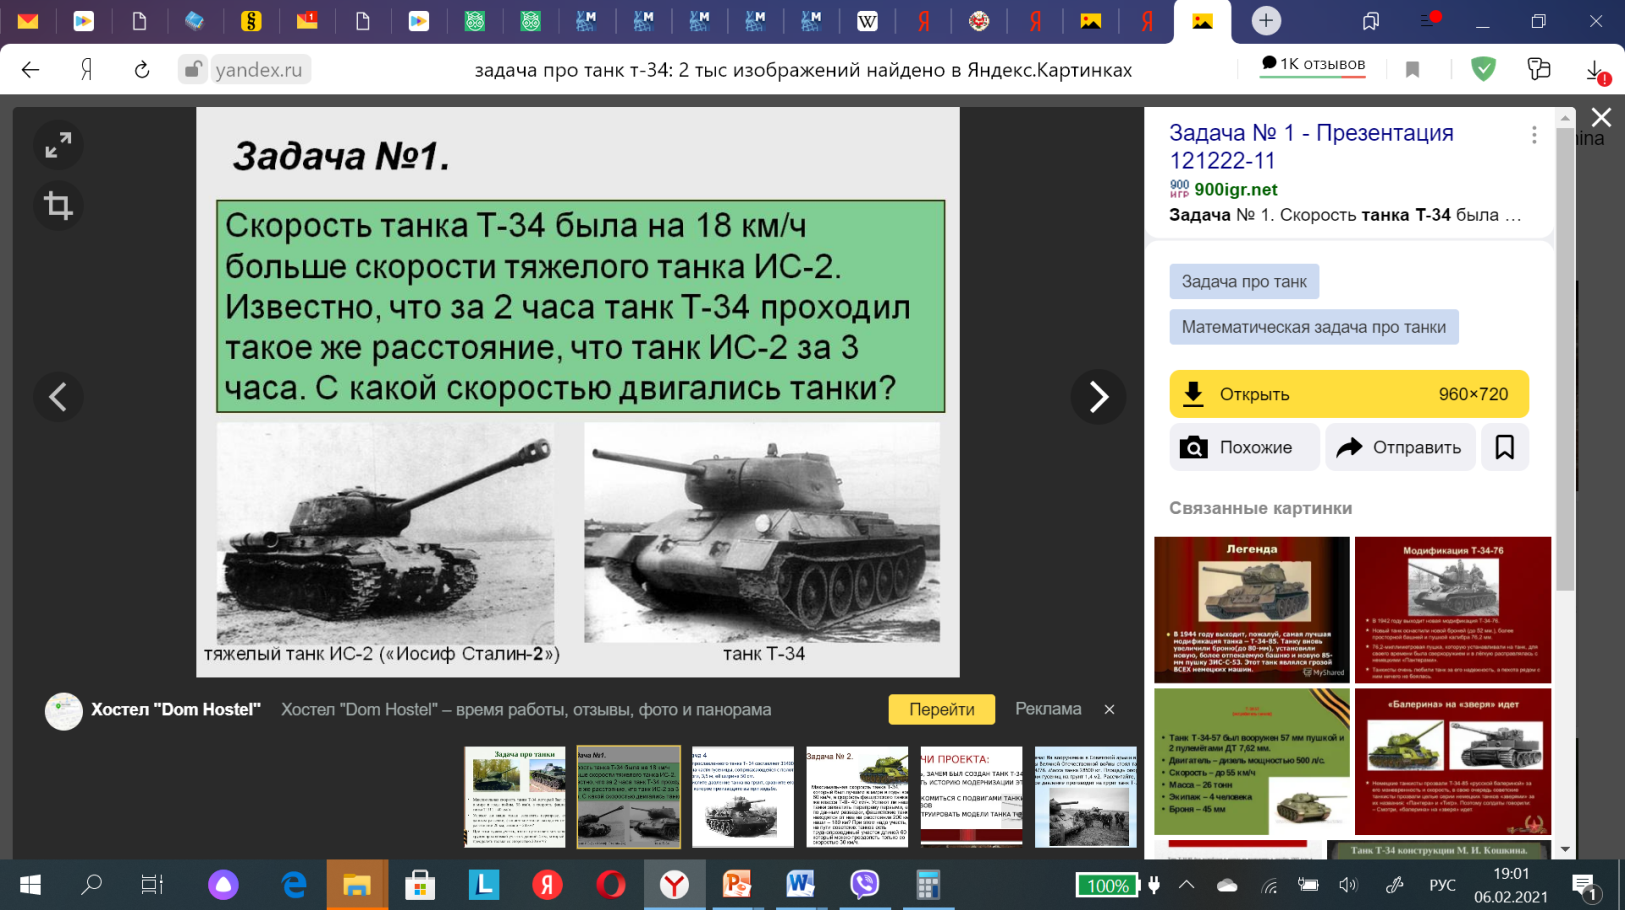The height and width of the screenshot is (910, 1625).
Task: Open the Microsoft Store taskbar icon
Action: [420, 885]
